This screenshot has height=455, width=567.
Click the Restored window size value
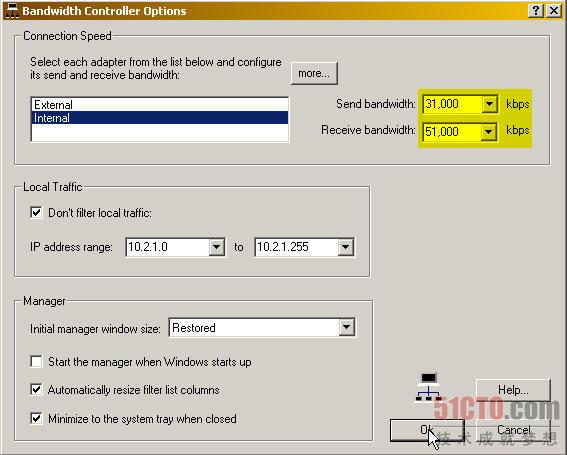(x=254, y=327)
